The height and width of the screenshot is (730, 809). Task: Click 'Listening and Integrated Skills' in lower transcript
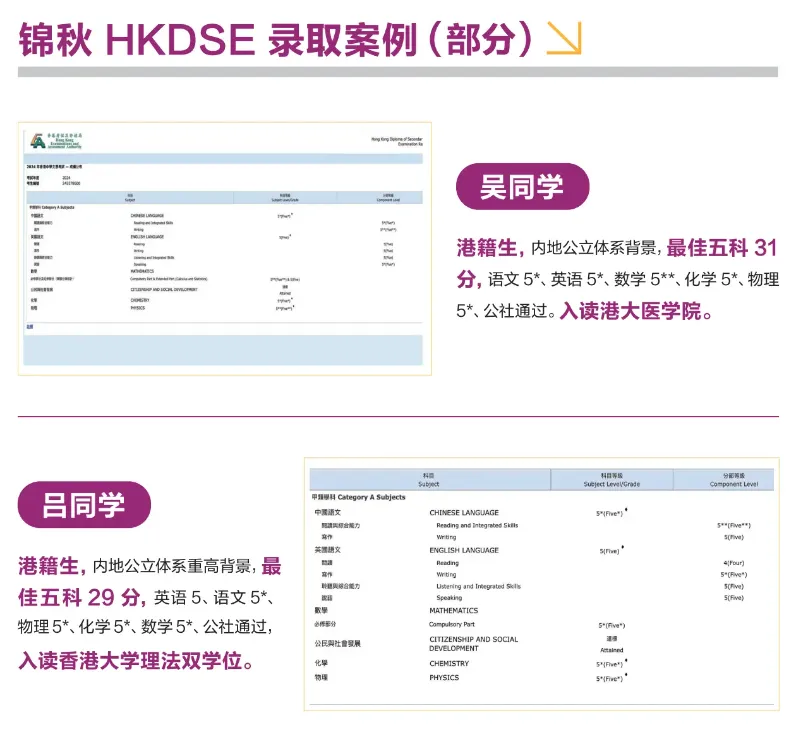pos(478,587)
